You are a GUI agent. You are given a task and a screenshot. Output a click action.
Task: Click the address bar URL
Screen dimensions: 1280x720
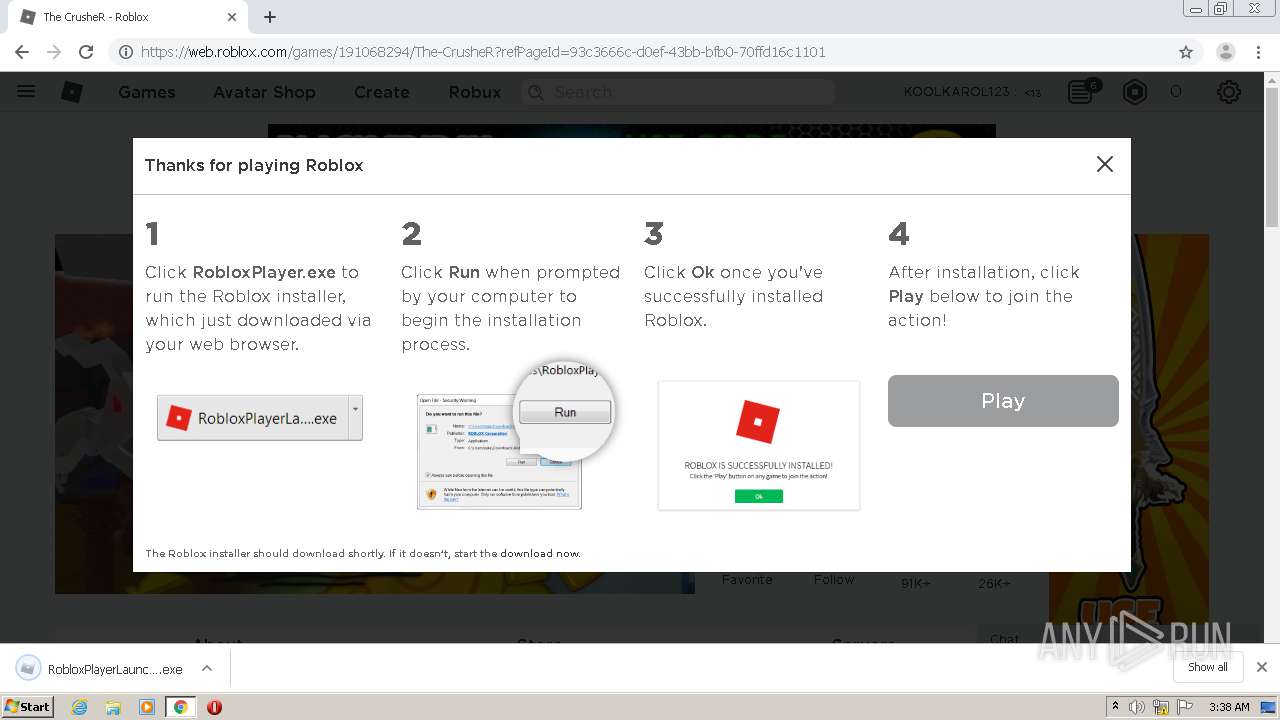click(483, 52)
